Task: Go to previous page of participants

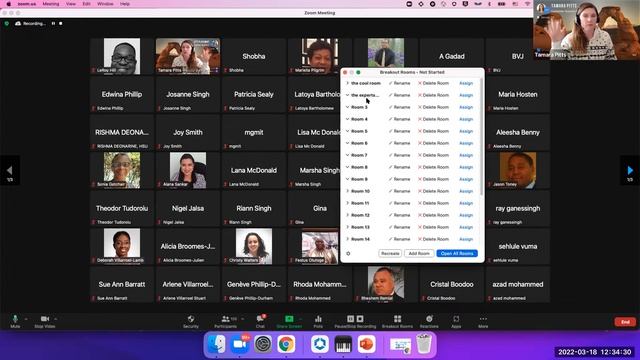Action: coord(9,170)
